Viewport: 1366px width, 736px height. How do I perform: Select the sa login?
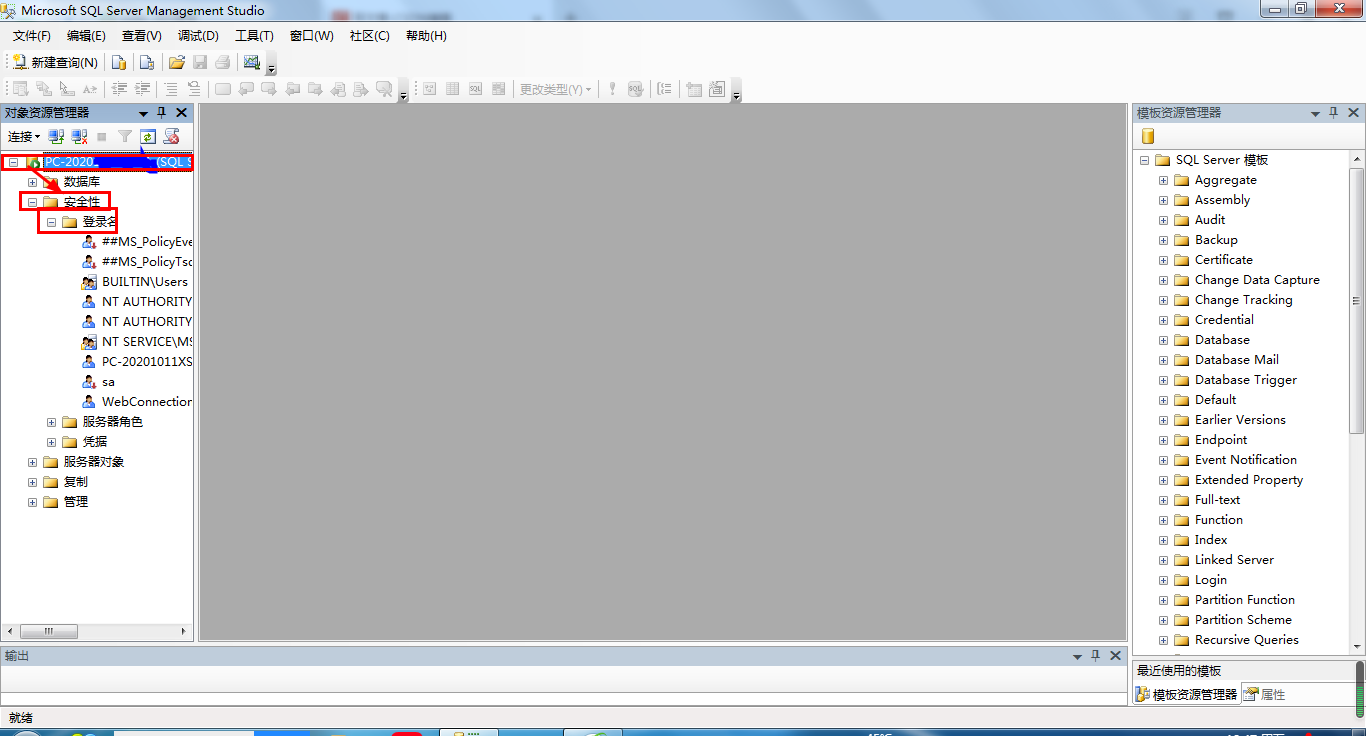(x=108, y=382)
